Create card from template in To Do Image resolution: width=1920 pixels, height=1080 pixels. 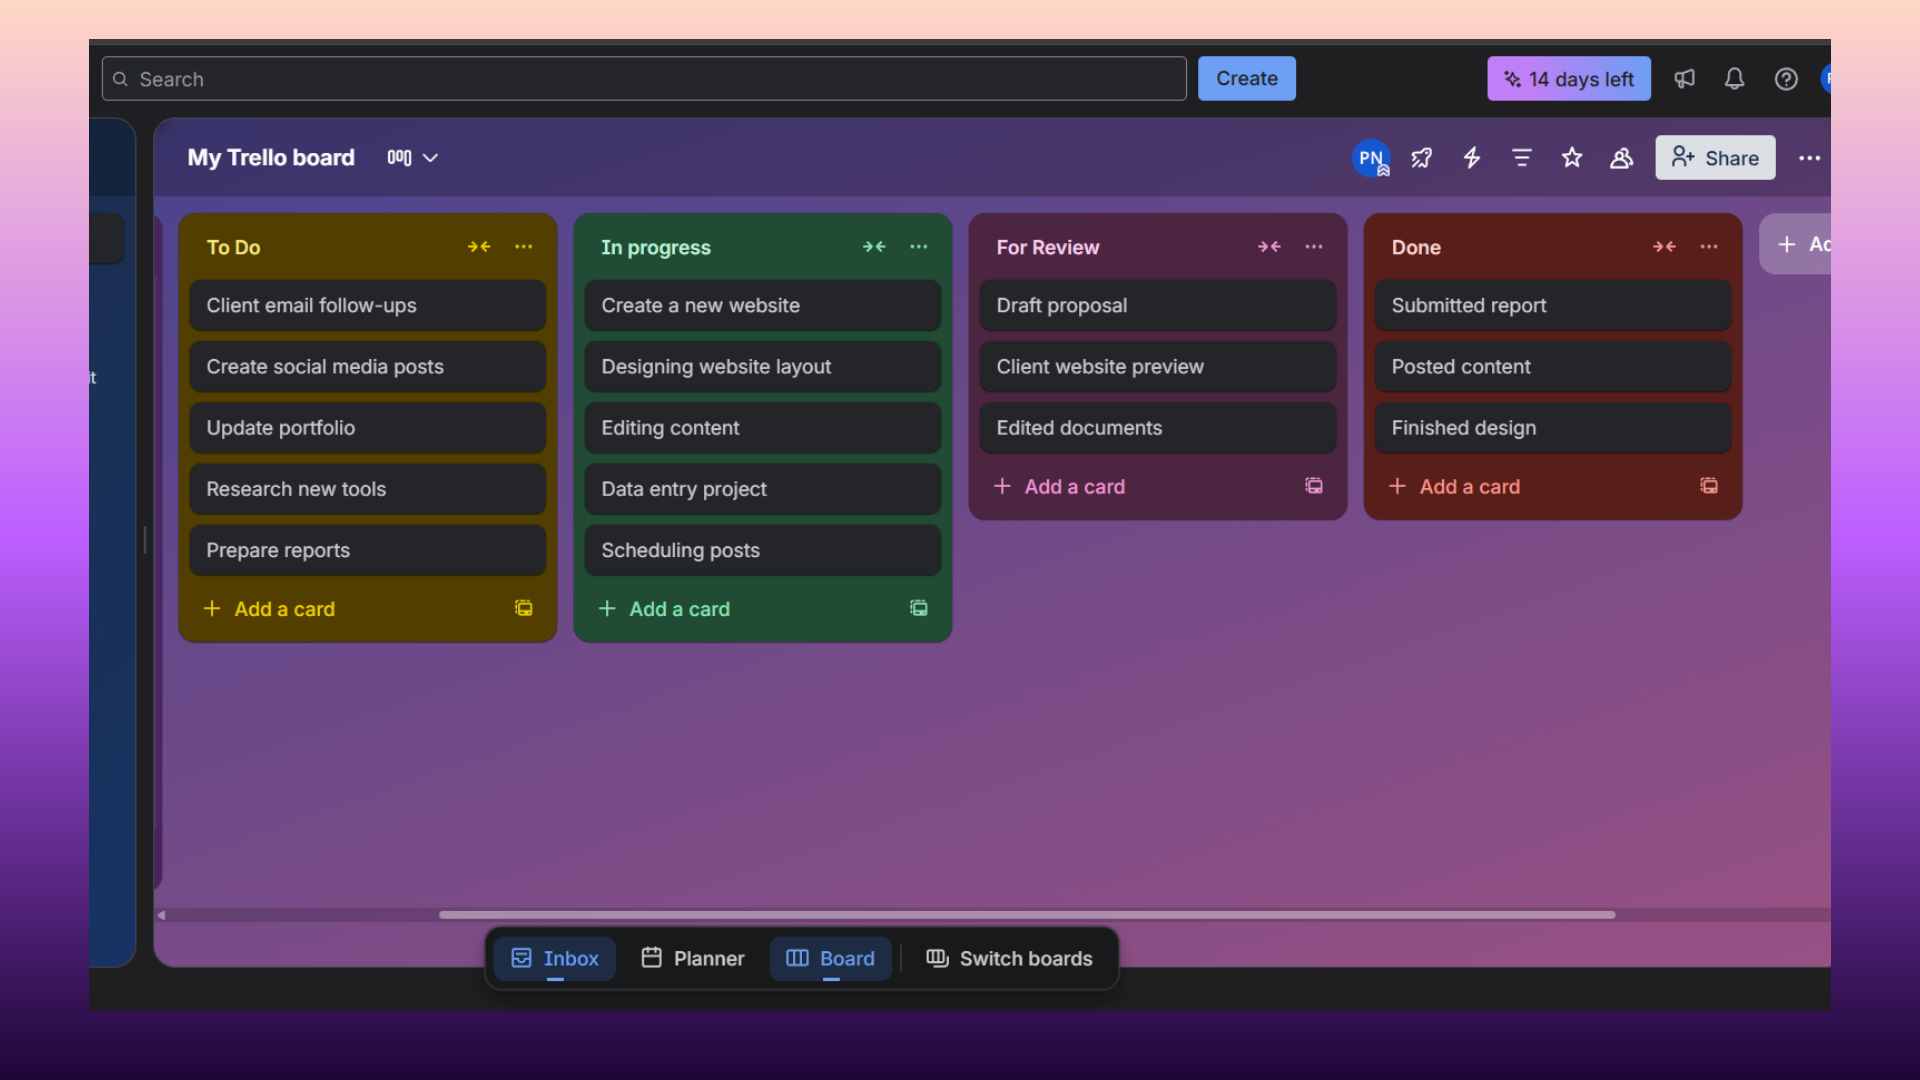coord(523,608)
